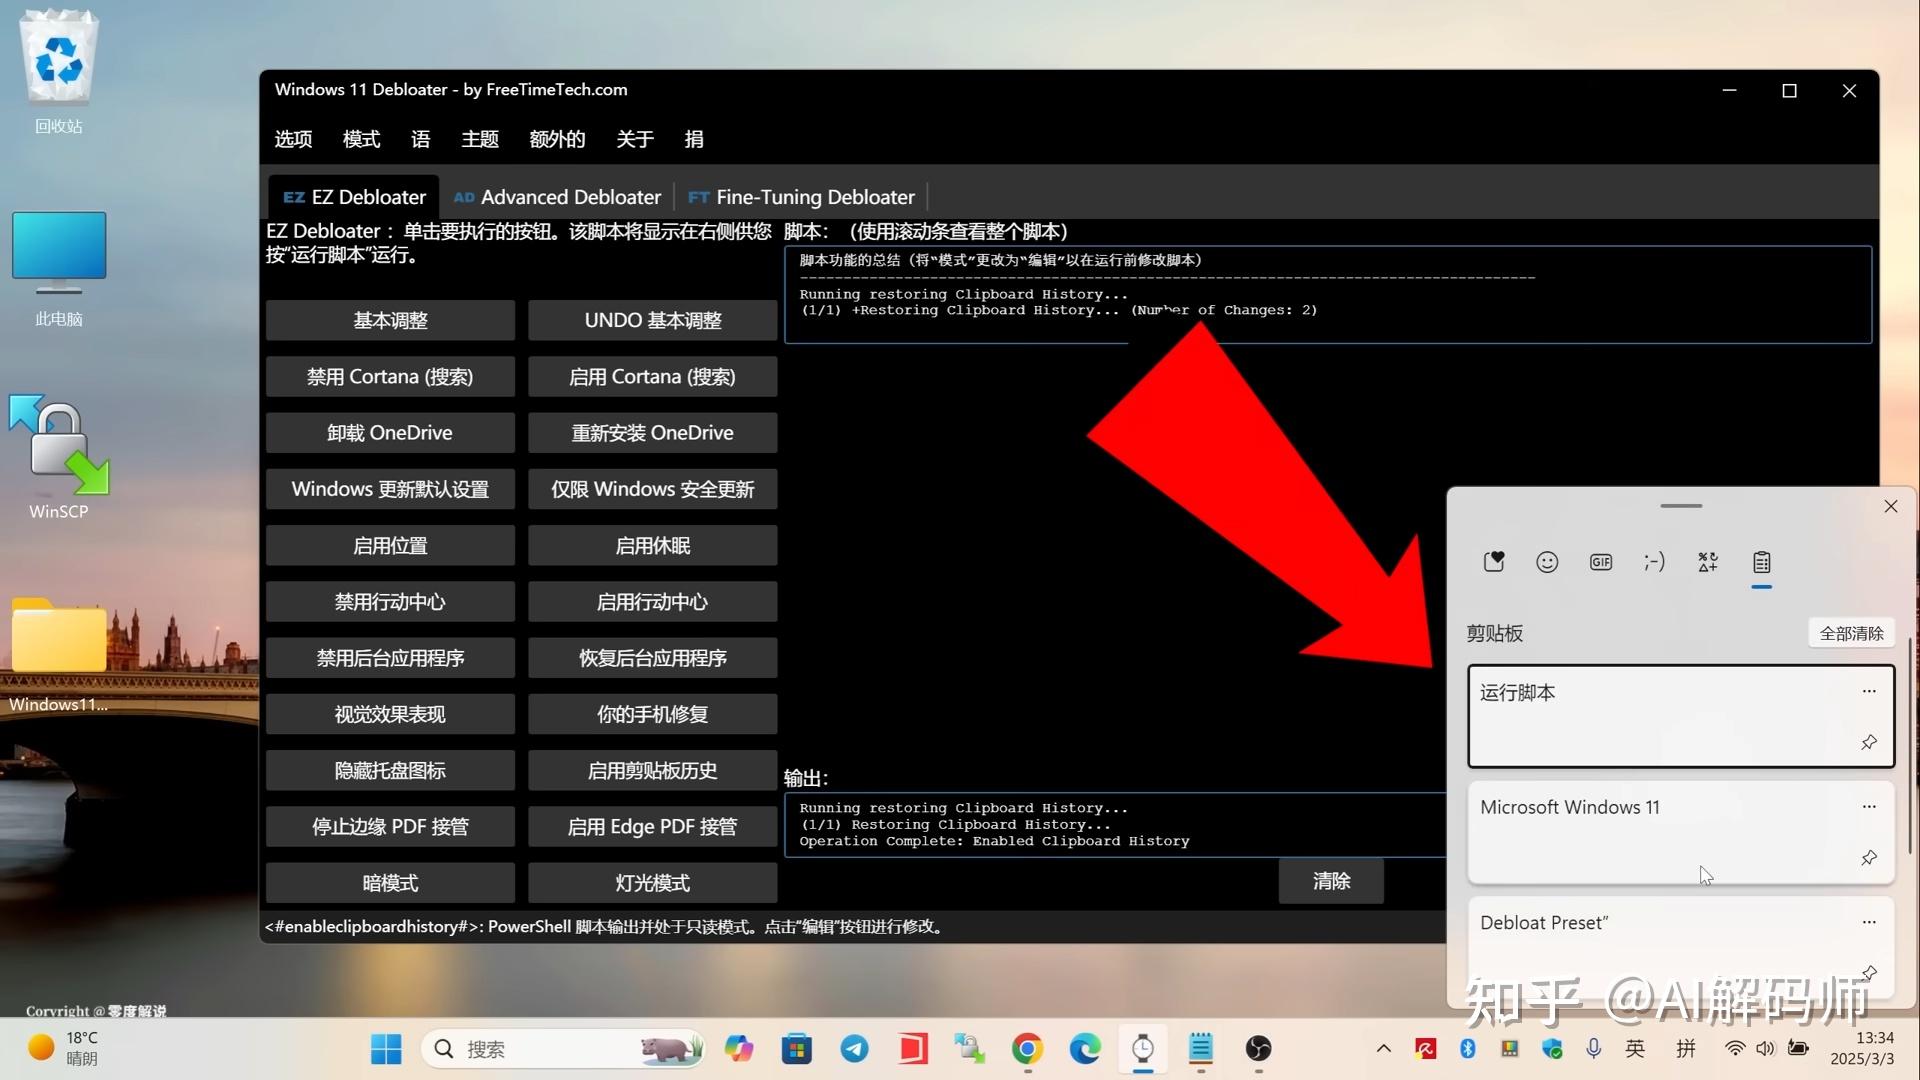This screenshot has height=1080, width=1920.
Task: Launch Google Chrome from the taskbar
Action: coord(1028,1049)
